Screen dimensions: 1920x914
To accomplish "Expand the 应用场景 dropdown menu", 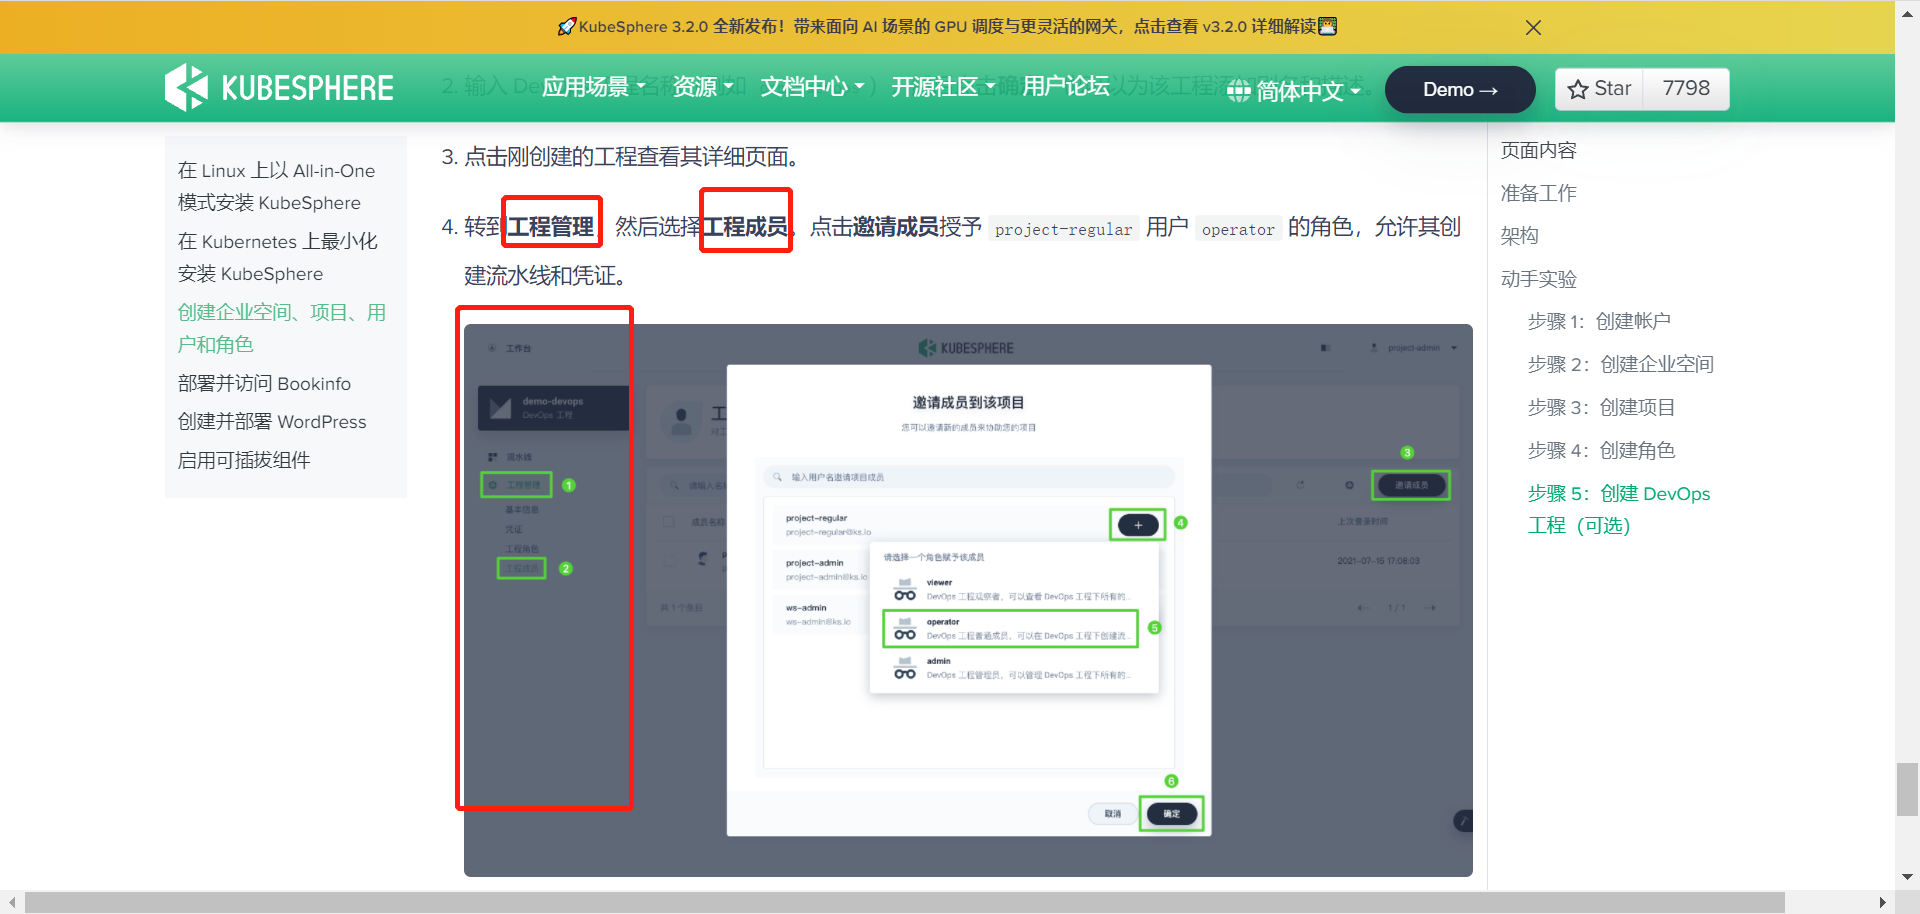I will [x=593, y=87].
